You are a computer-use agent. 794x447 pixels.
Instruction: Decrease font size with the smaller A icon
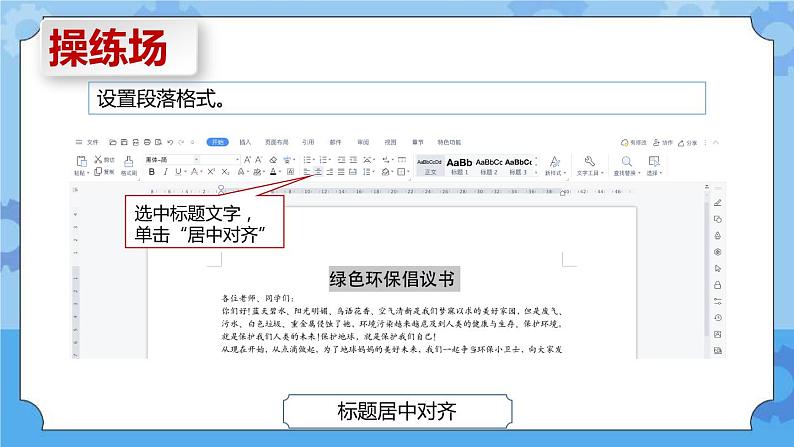[x=258, y=159]
